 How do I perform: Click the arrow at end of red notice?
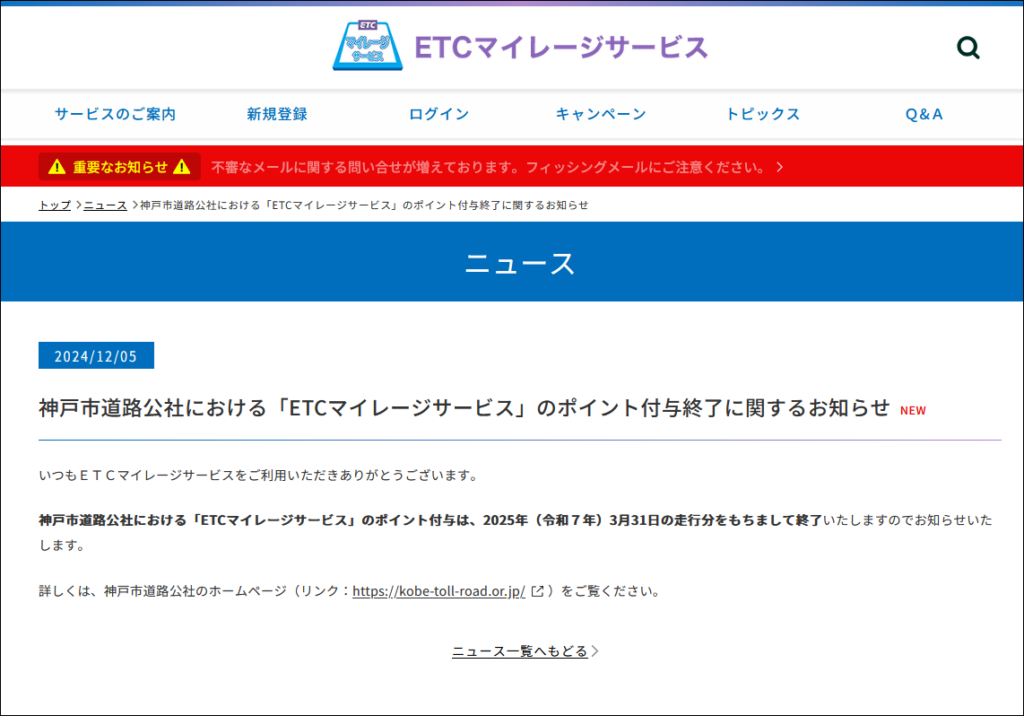(x=780, y=167)
